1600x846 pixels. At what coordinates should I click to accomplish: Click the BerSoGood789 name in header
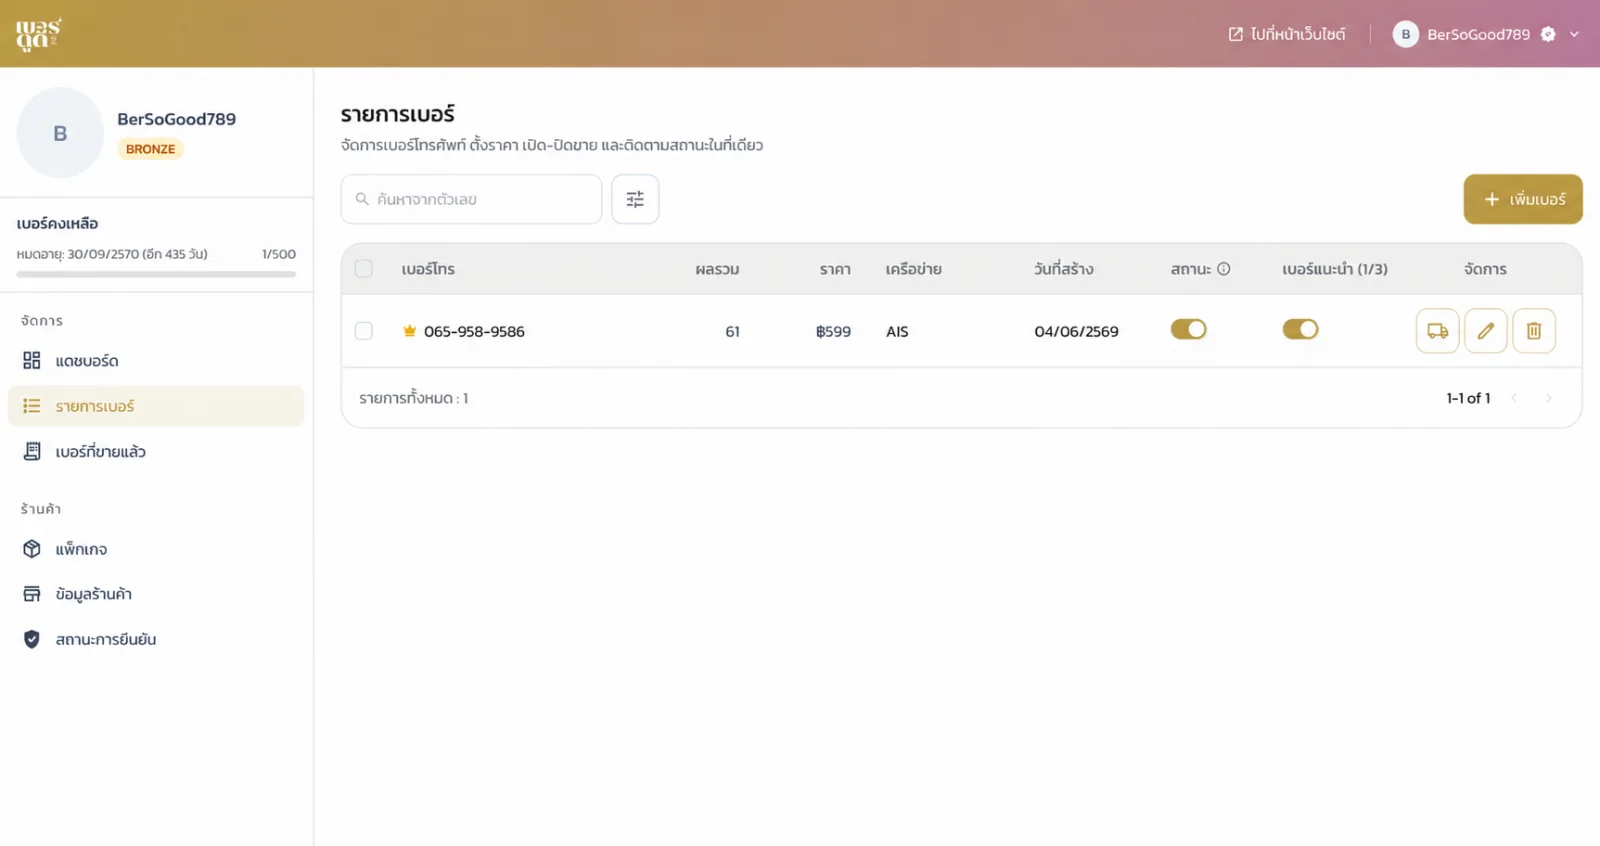1478,34
